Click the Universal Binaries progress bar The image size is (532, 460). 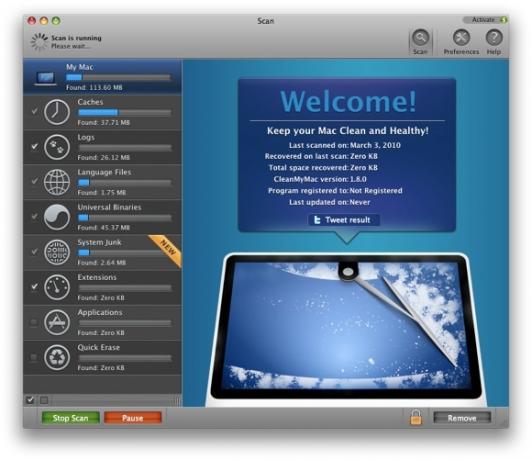click(x=125, y=217)
